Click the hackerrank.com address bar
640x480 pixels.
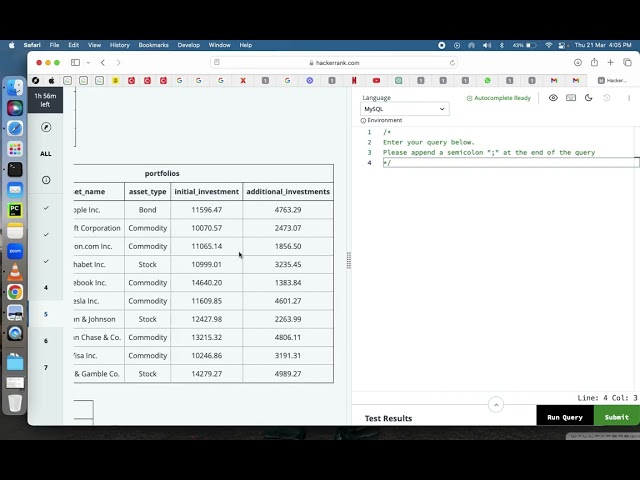coord(334,63)
